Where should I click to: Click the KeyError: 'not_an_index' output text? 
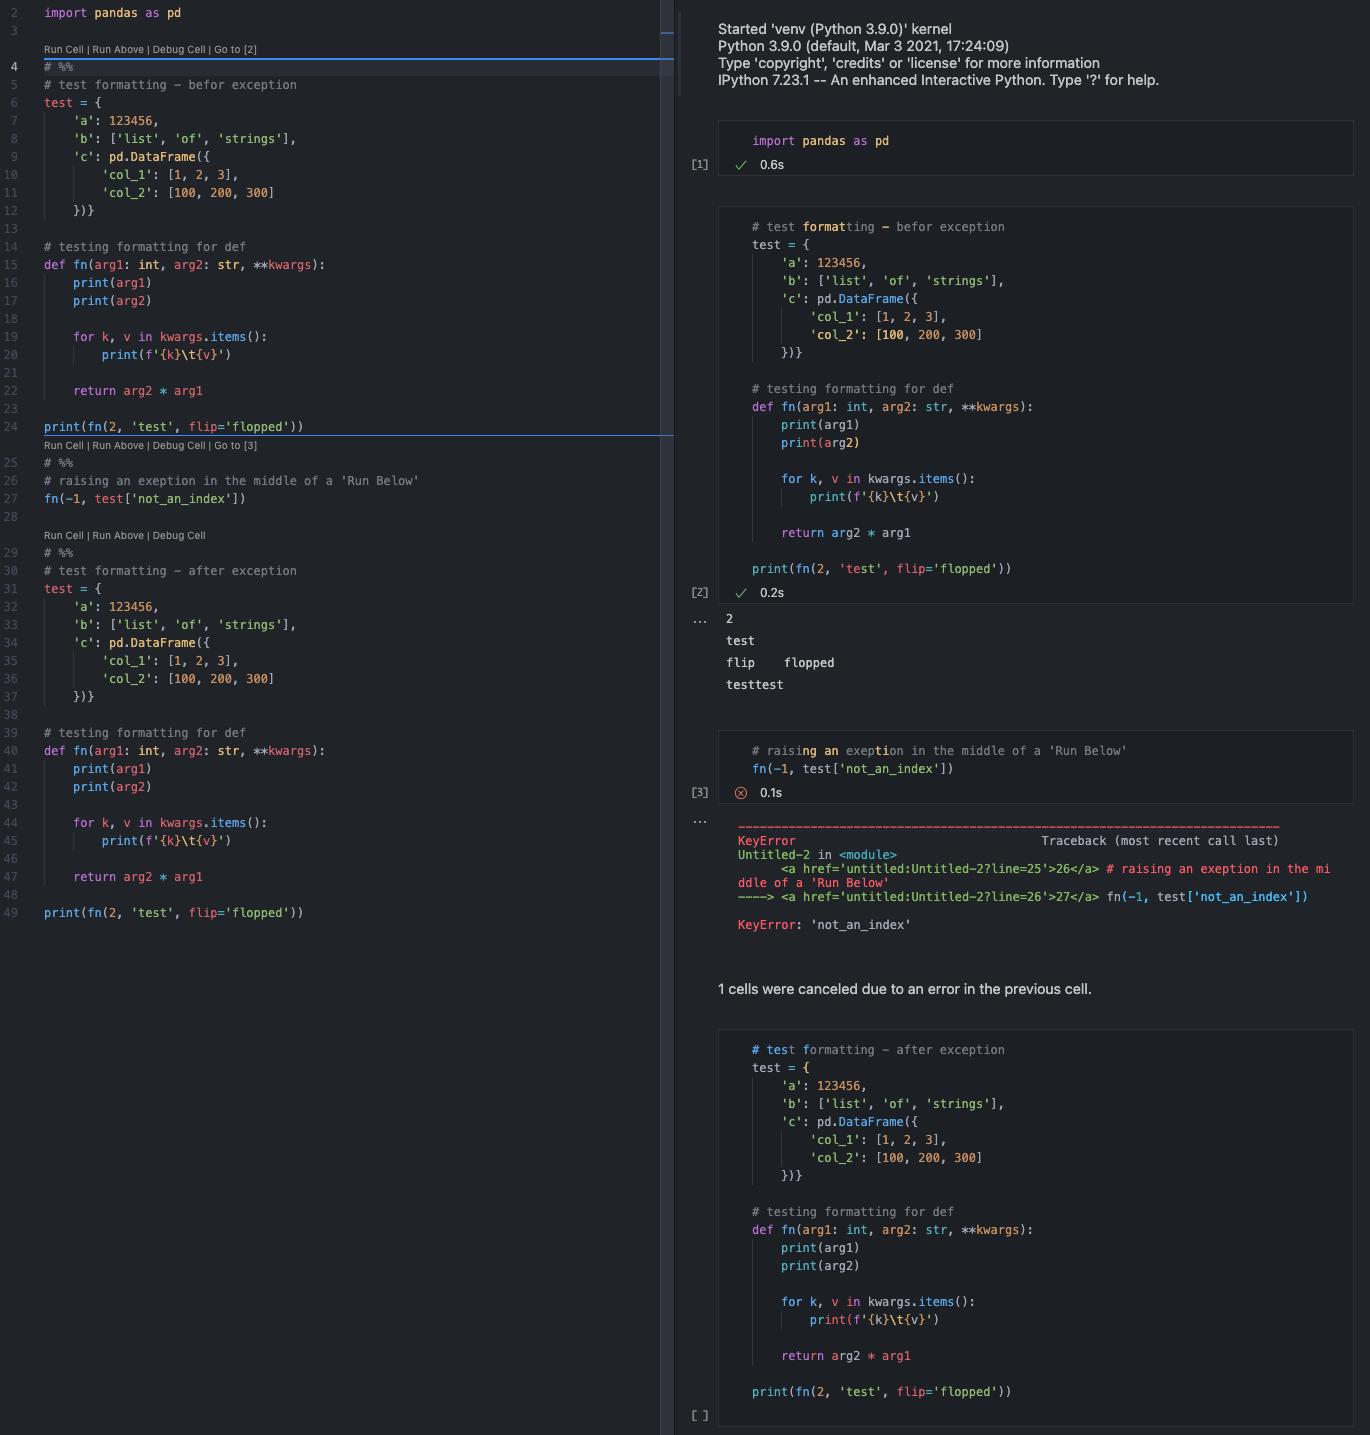(x=822, y=924)
